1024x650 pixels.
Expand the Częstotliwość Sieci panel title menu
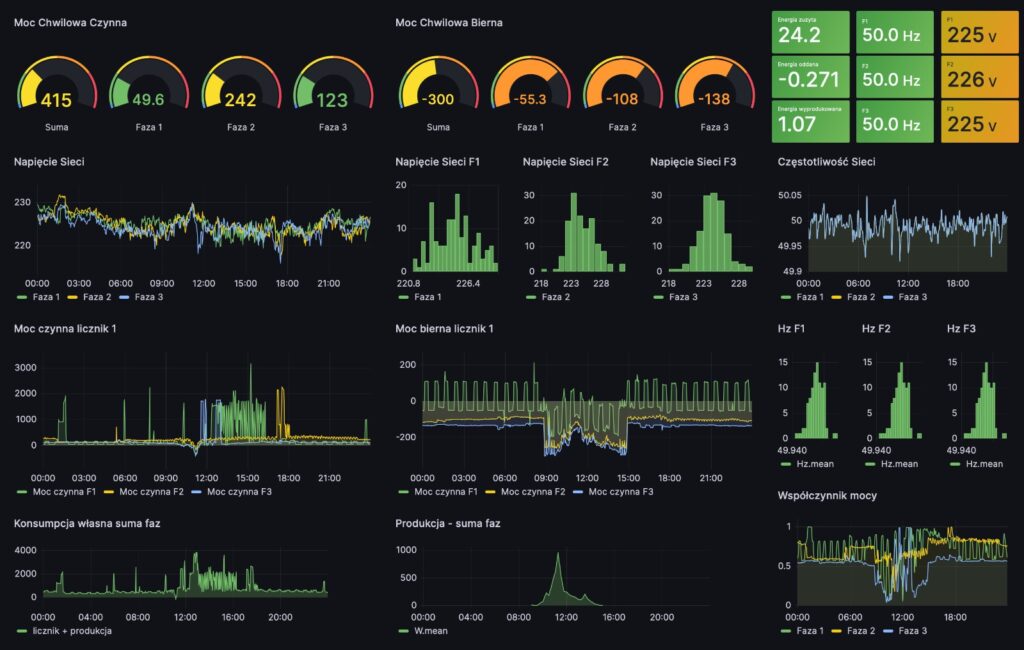click(825, 161)
